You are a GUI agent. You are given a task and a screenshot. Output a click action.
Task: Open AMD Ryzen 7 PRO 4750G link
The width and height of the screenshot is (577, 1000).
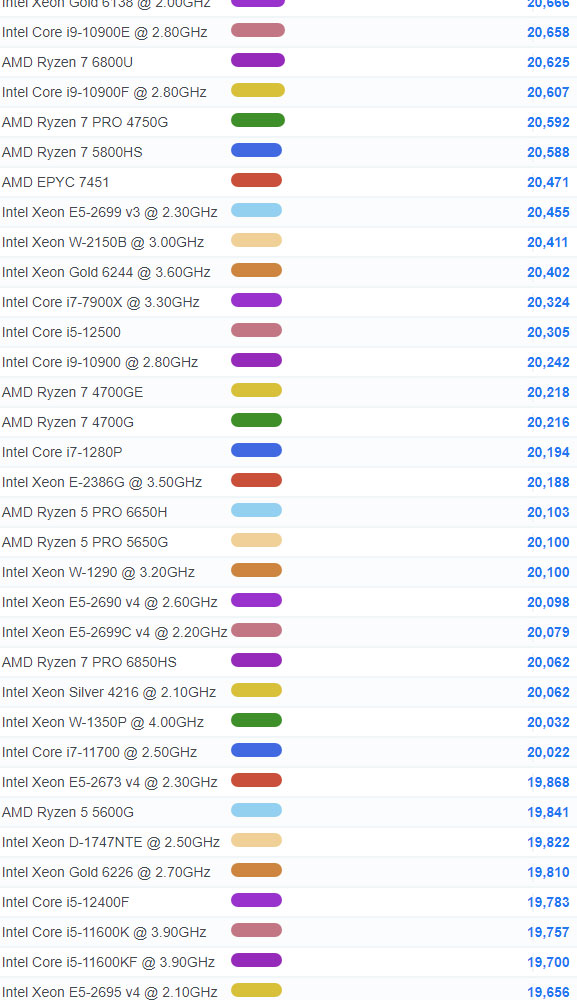coord(85,122)
